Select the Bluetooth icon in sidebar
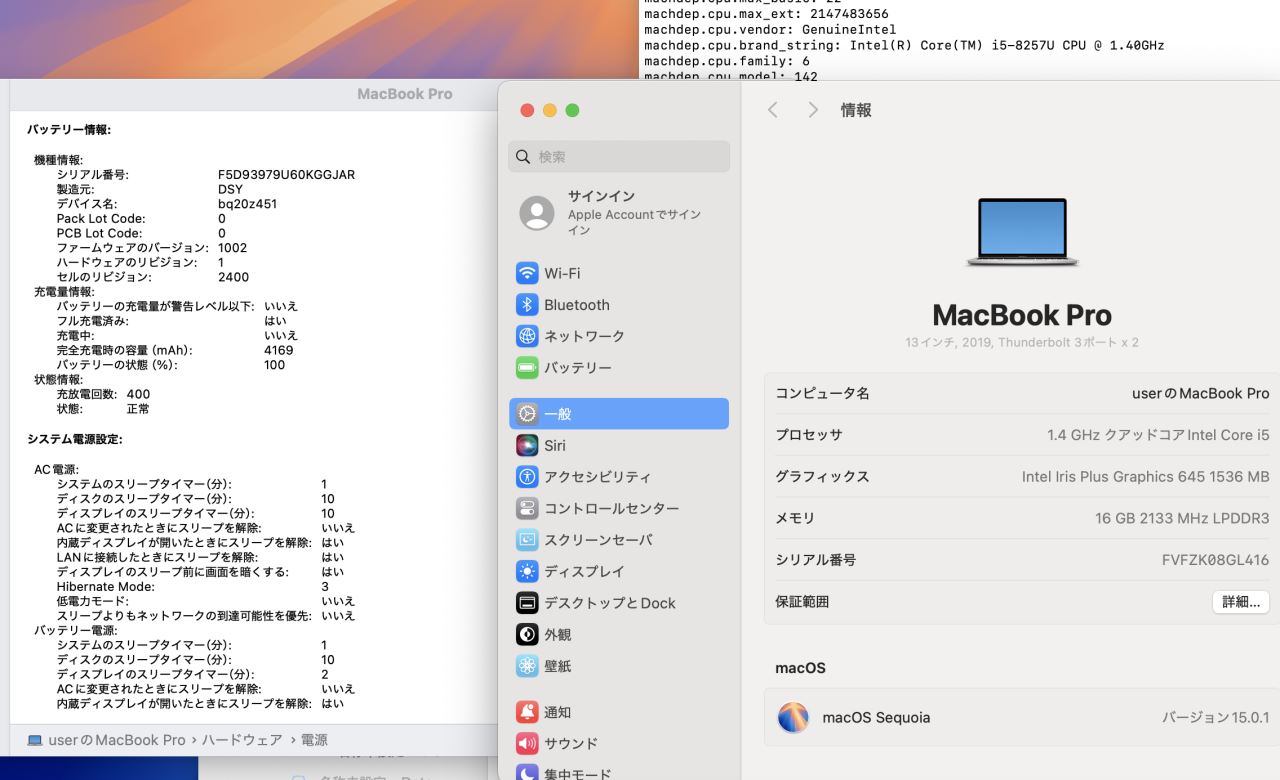1280x780 pixels. [527, 305]
